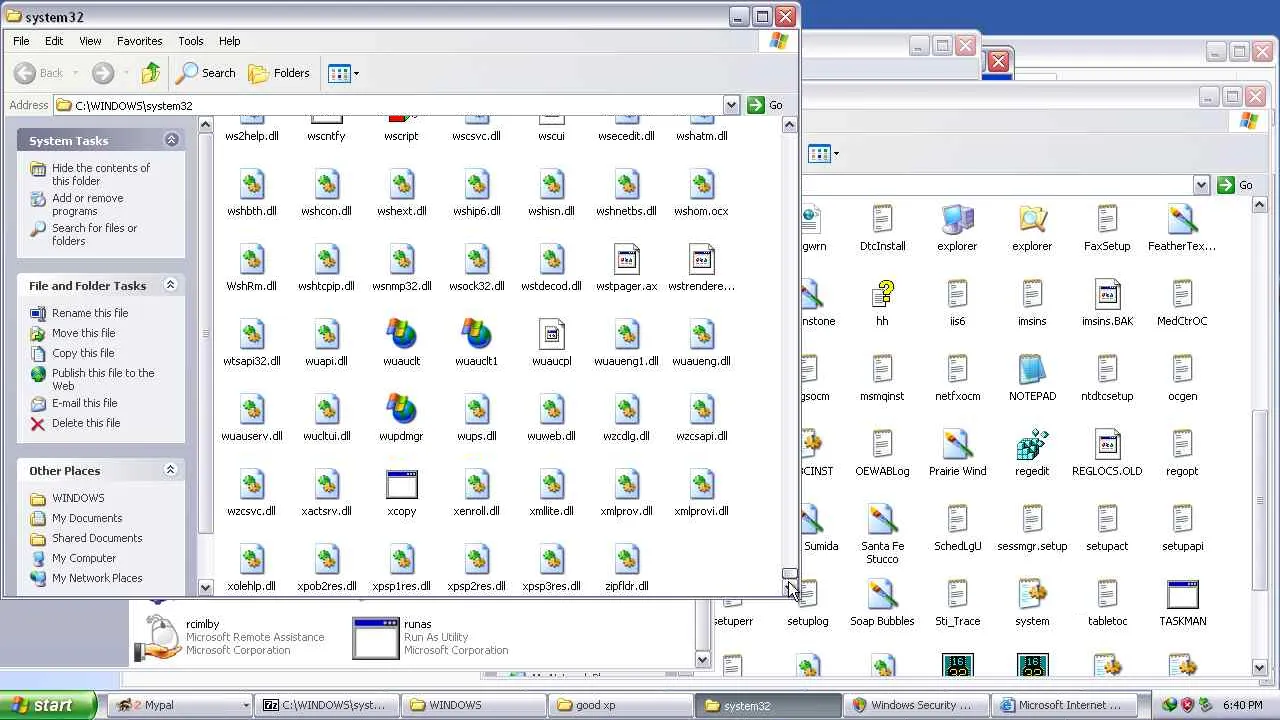Open address dropdown in the WINDOWS window
Screen dimensions: 1280x720
[1201, 185]
